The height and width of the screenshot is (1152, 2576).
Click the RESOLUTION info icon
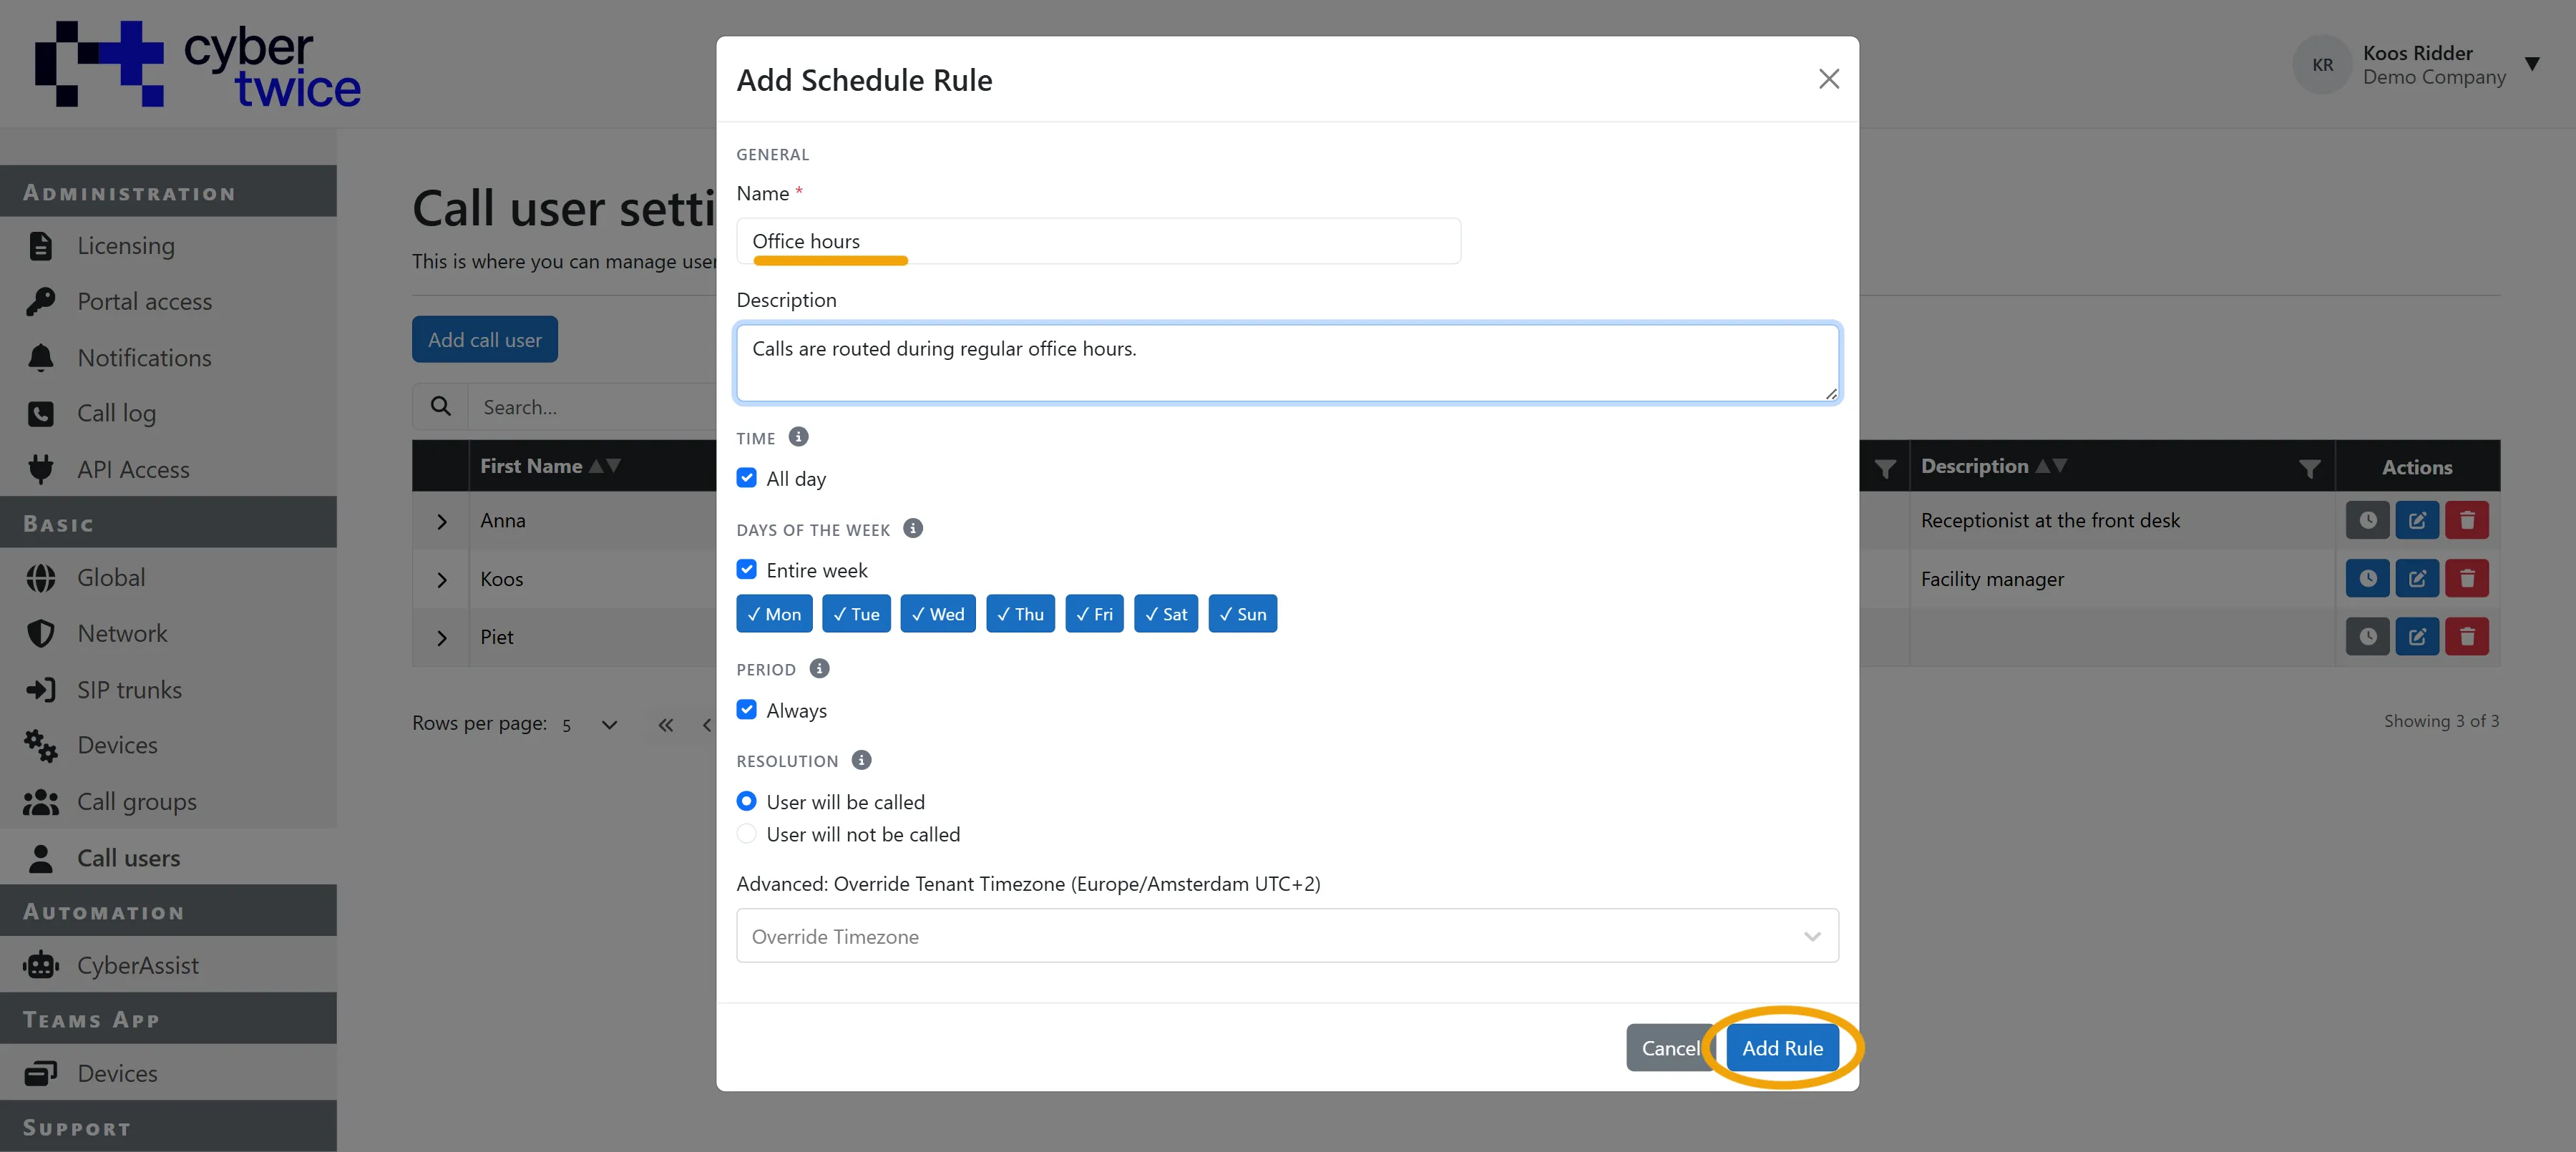pyautogui.click(x=861, y=760)
